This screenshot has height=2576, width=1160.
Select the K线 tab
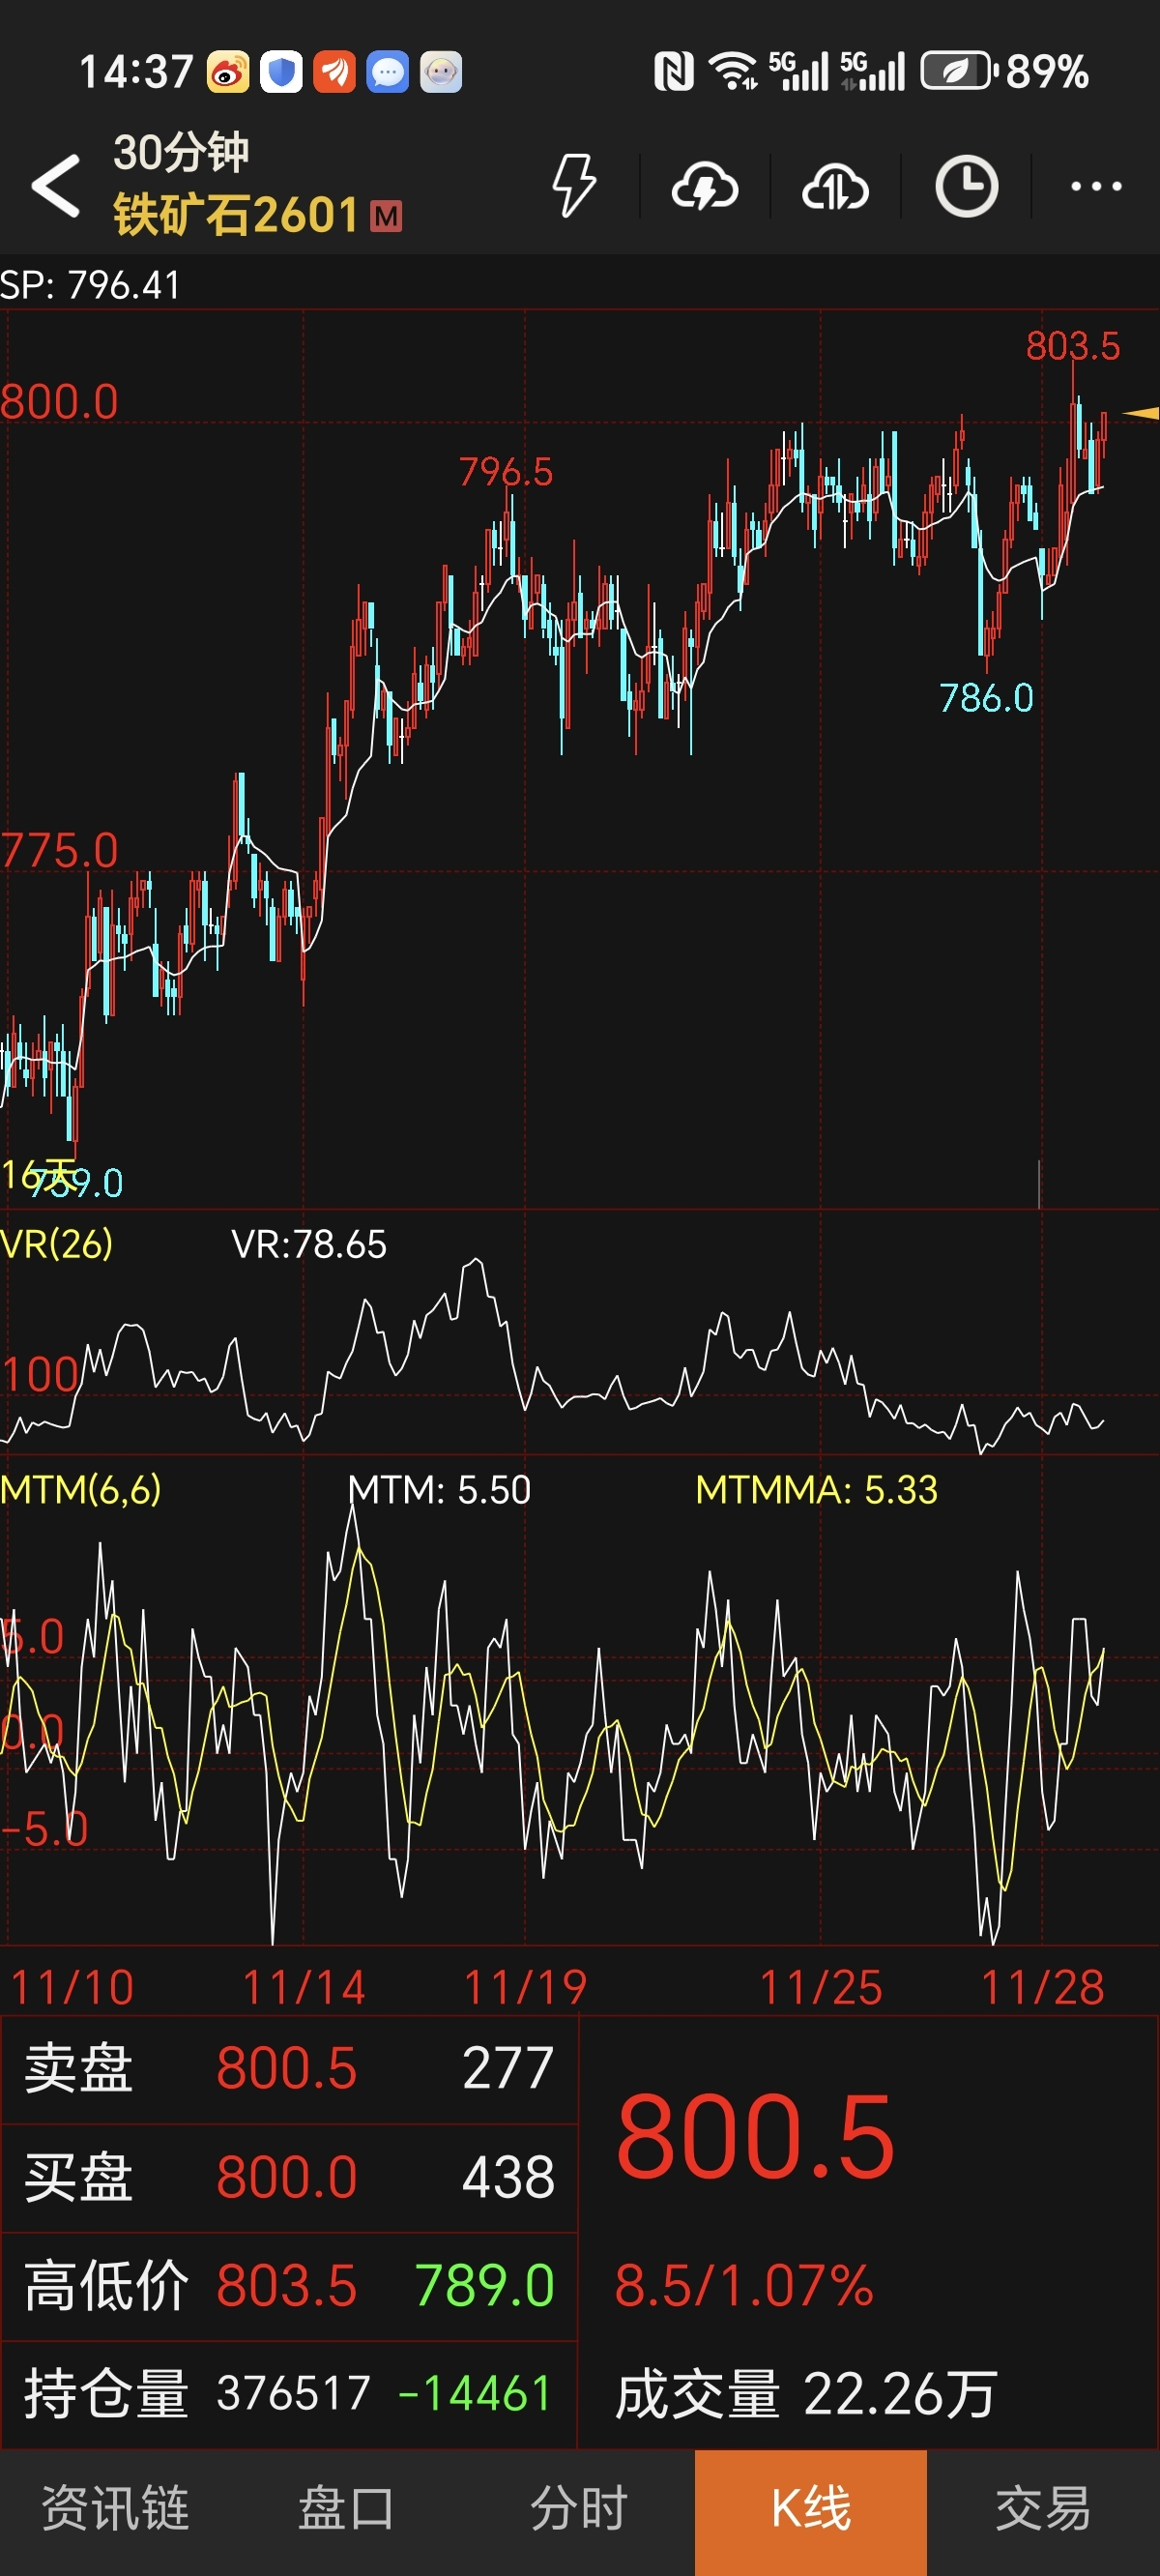coord(811,2512)
